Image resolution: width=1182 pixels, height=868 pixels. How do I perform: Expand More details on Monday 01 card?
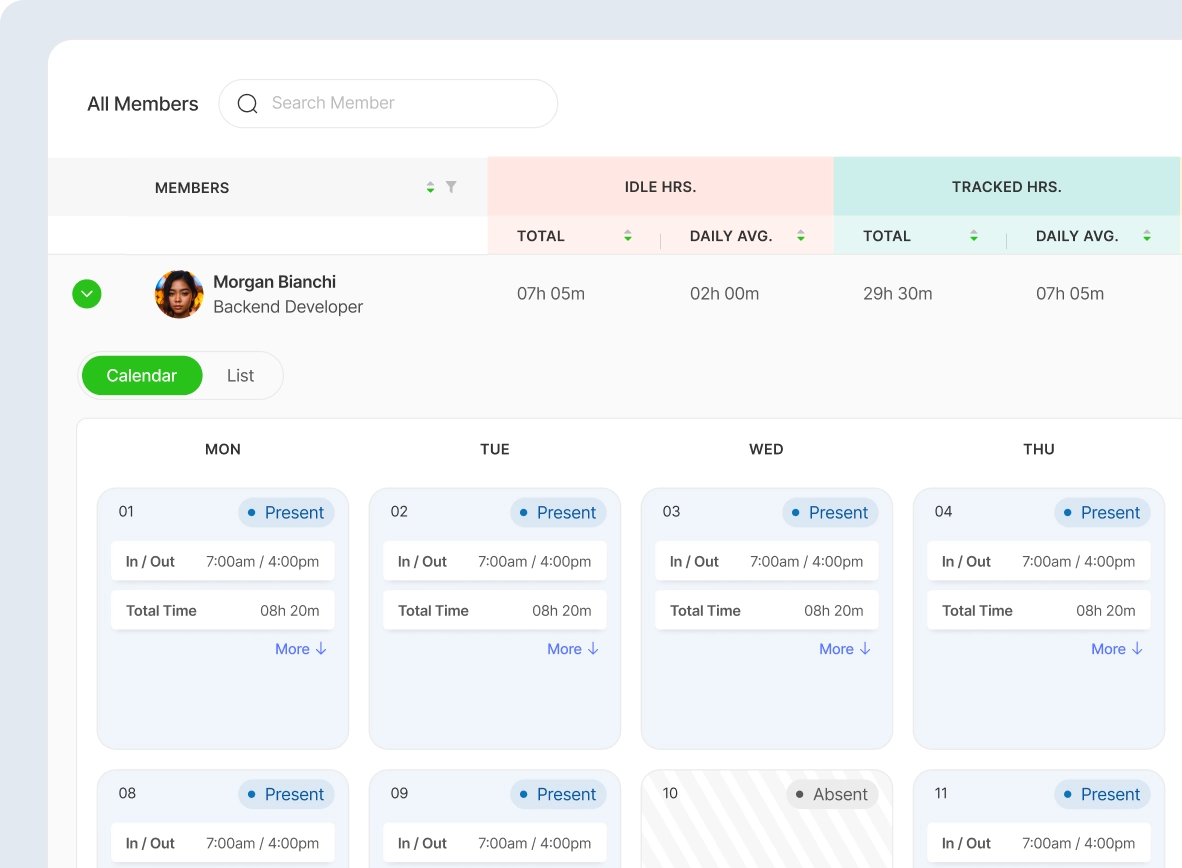[301, 649]
